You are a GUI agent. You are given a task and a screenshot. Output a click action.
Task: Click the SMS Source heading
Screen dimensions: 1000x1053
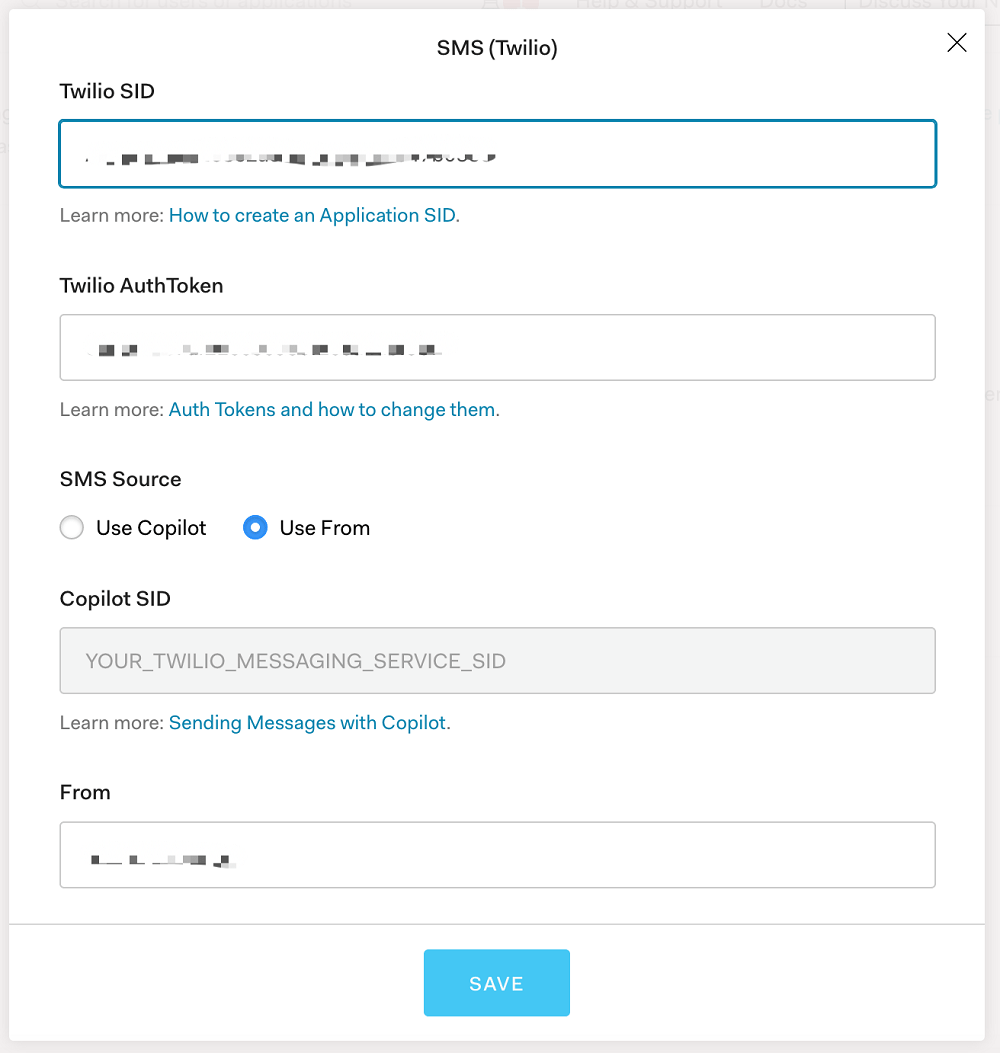click(121, 479)
